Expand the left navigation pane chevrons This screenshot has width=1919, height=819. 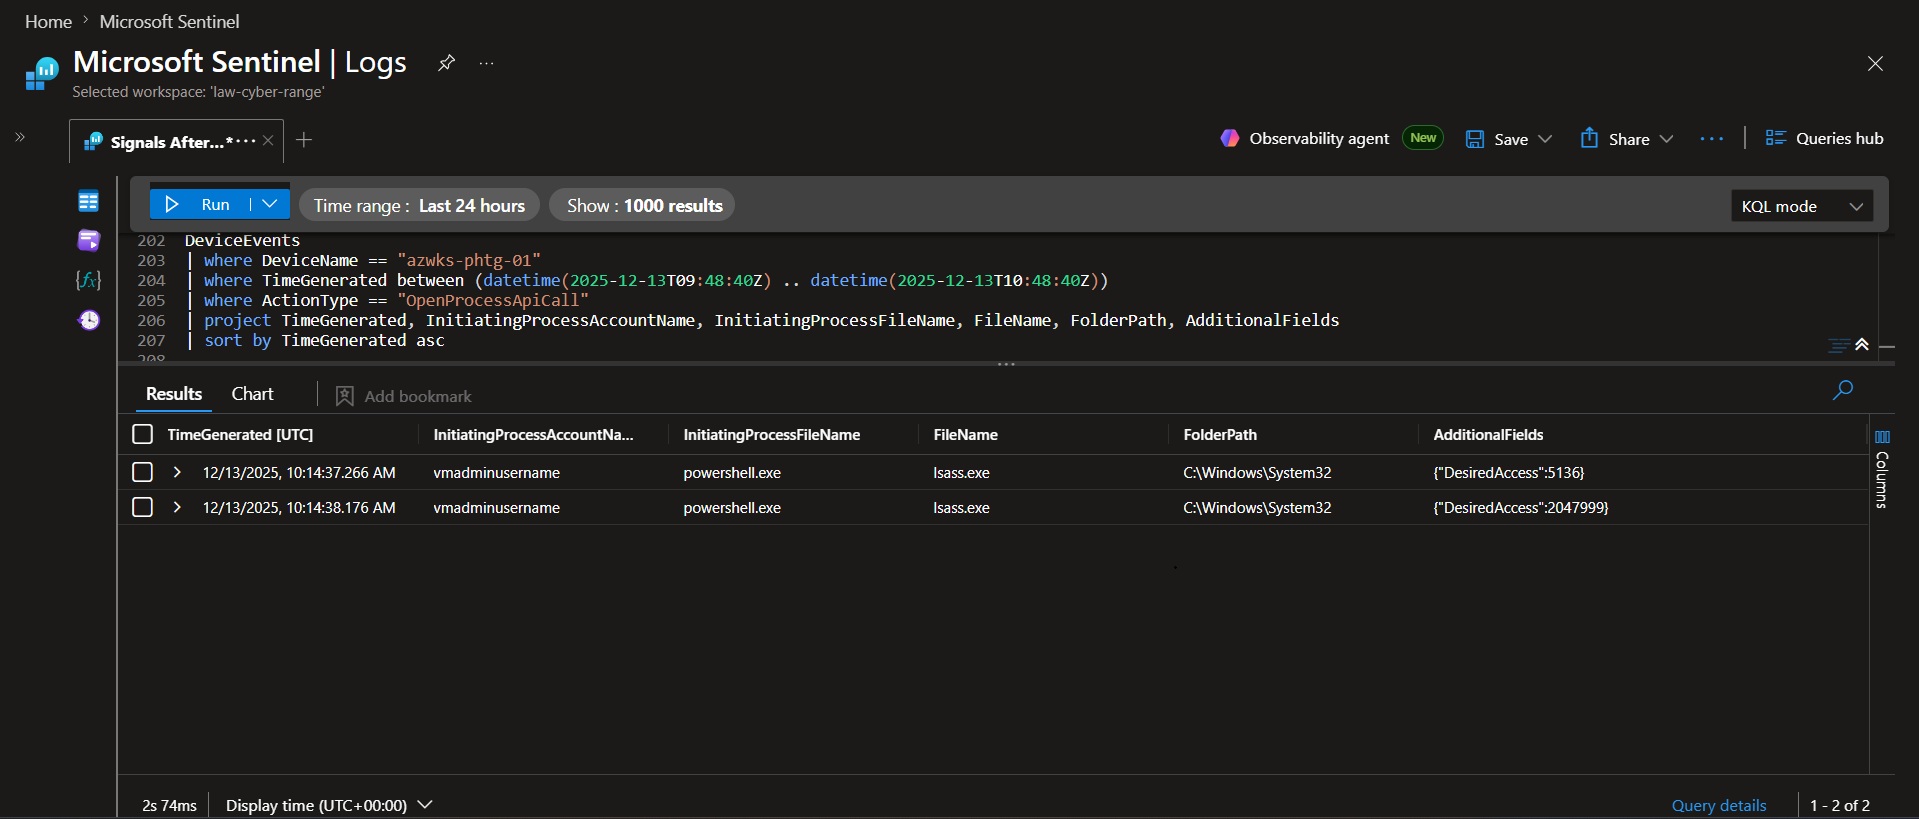pos(20,137)
